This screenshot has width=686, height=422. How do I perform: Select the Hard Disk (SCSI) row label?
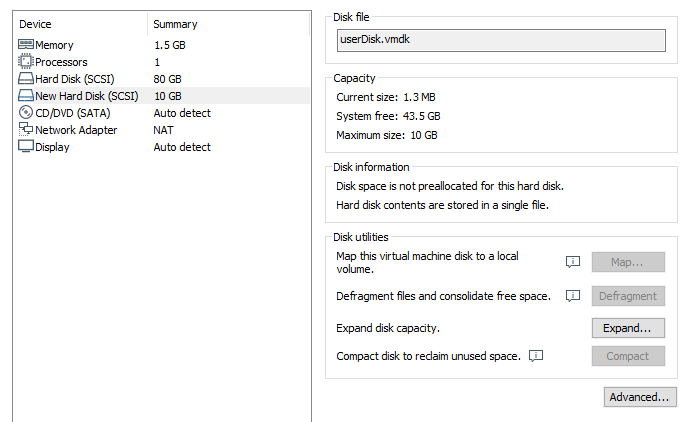pos(75,79)
